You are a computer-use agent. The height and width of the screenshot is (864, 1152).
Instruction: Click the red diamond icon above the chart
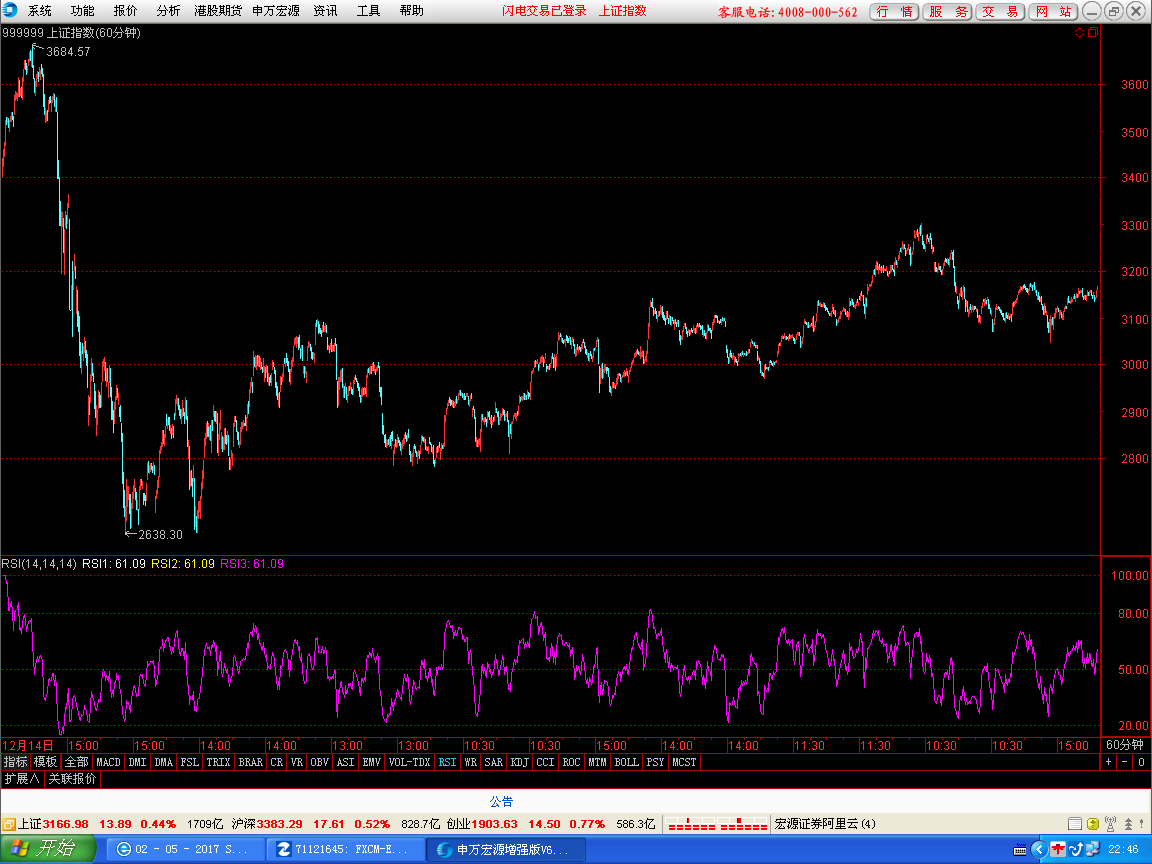click(x=1079, y=32)
